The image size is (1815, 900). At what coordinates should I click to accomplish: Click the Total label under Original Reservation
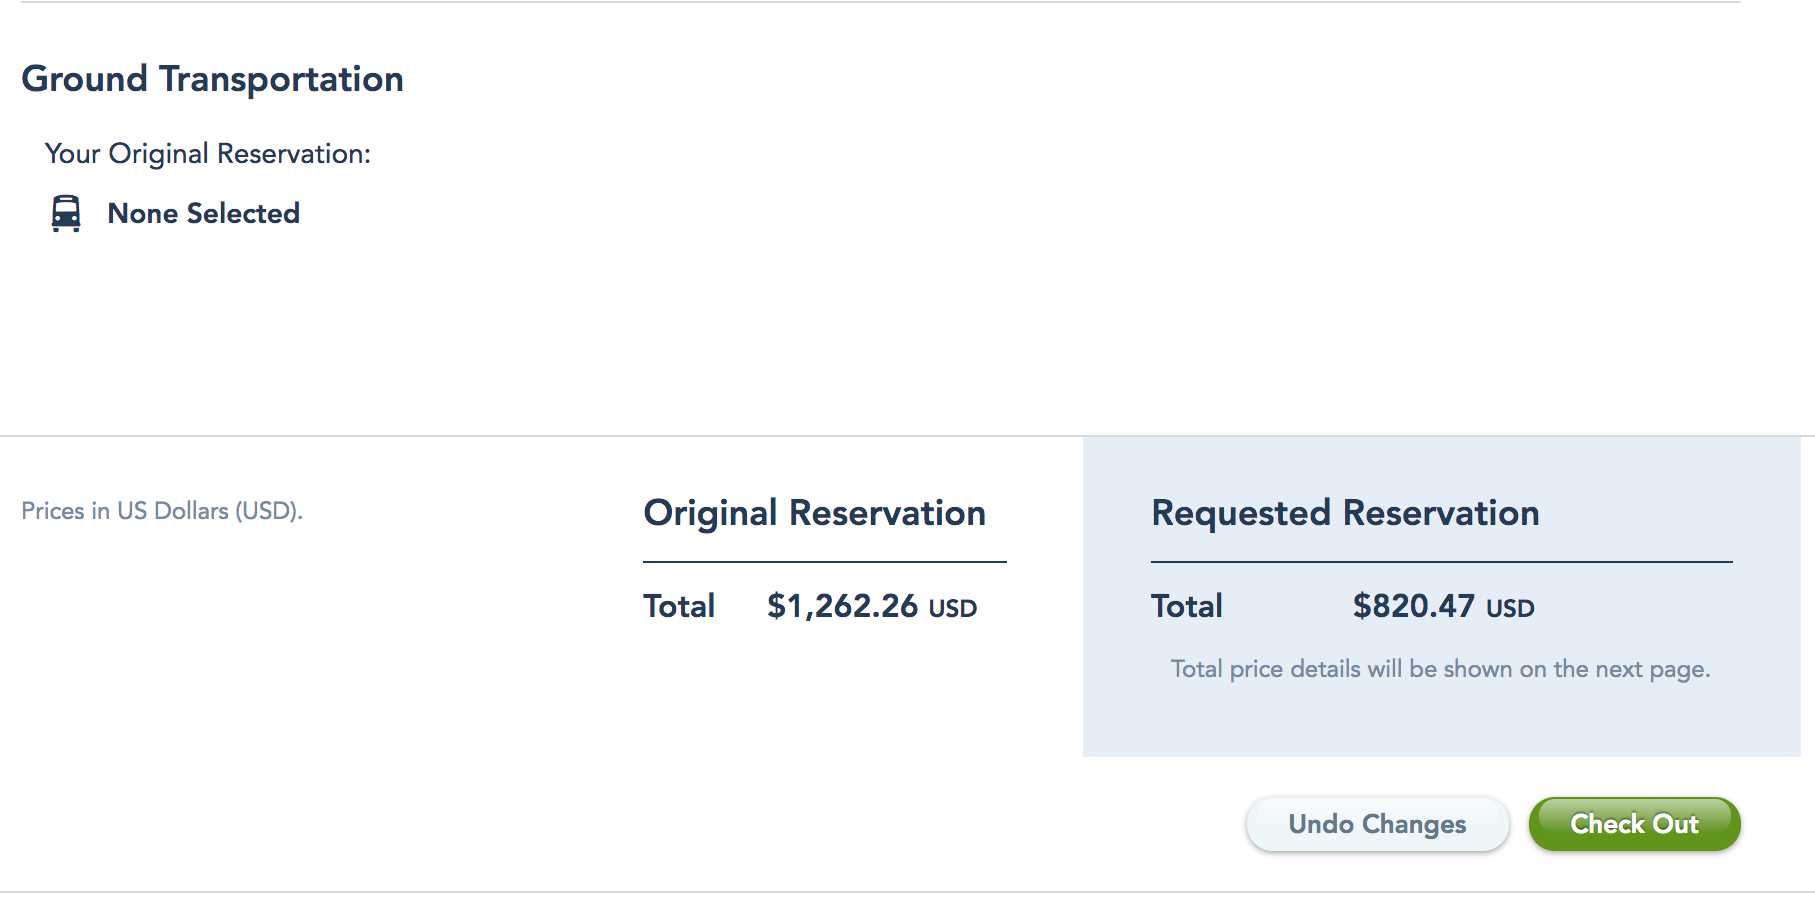679,606
